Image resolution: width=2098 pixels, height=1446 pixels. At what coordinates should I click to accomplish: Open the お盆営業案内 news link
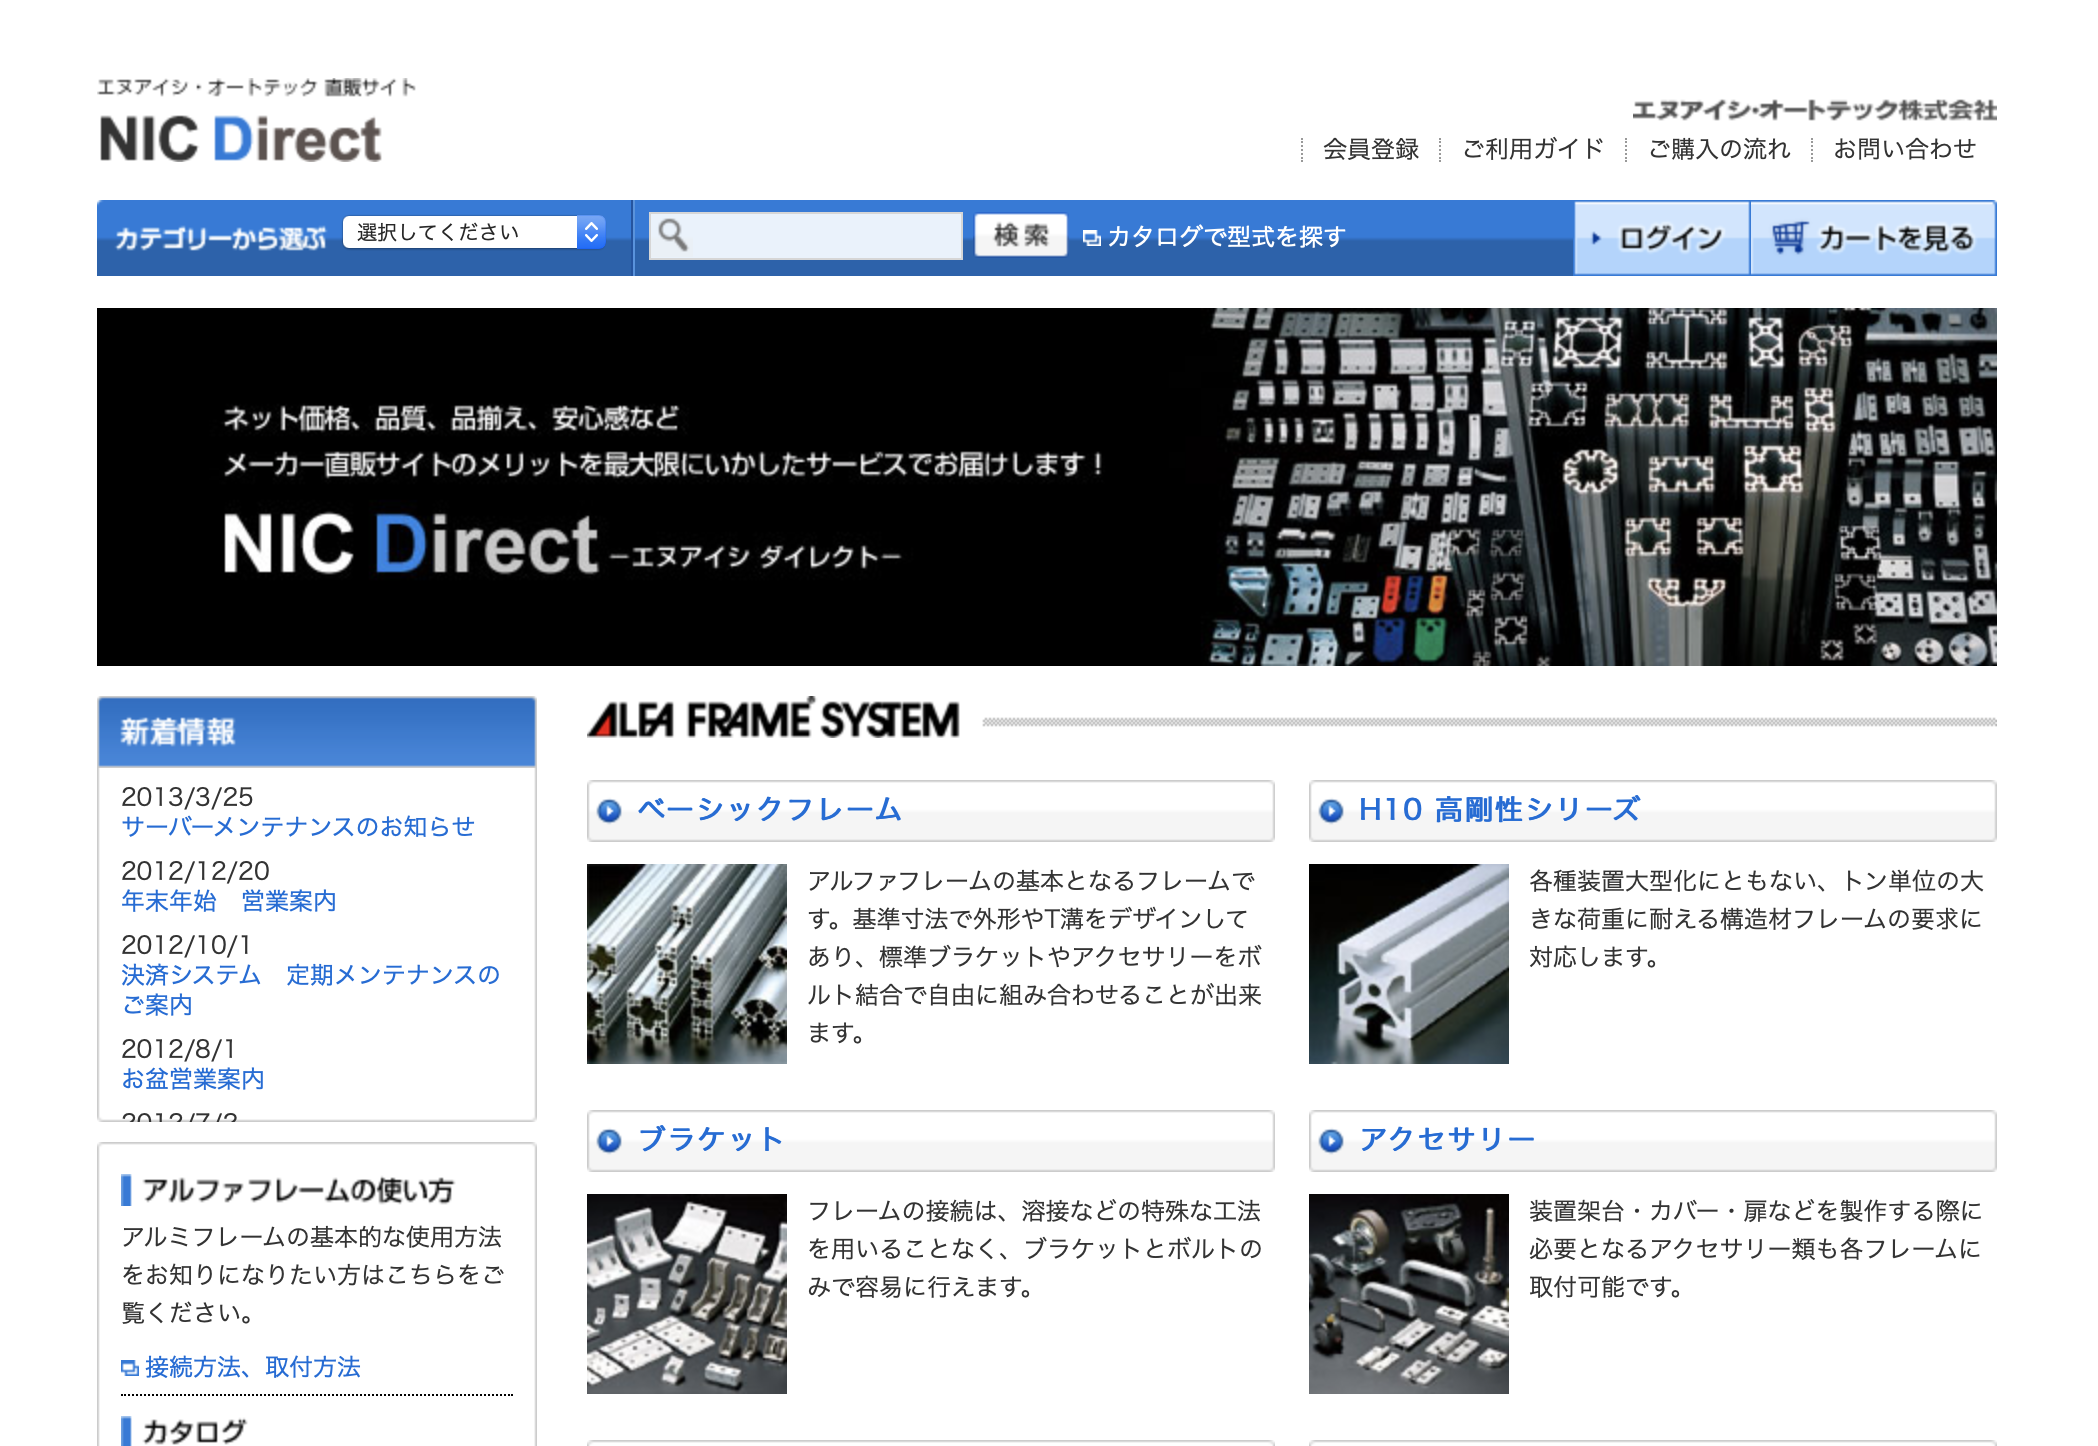tap(193, 1079)
